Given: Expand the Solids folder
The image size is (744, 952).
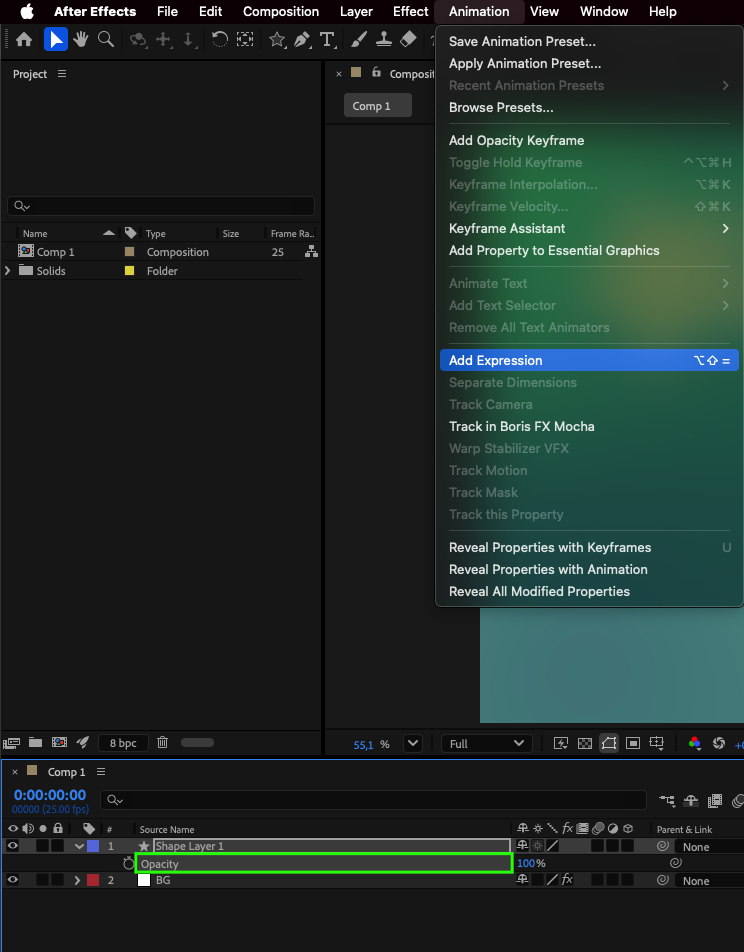Looking at the screenshot, I should [x=8, y=270].
